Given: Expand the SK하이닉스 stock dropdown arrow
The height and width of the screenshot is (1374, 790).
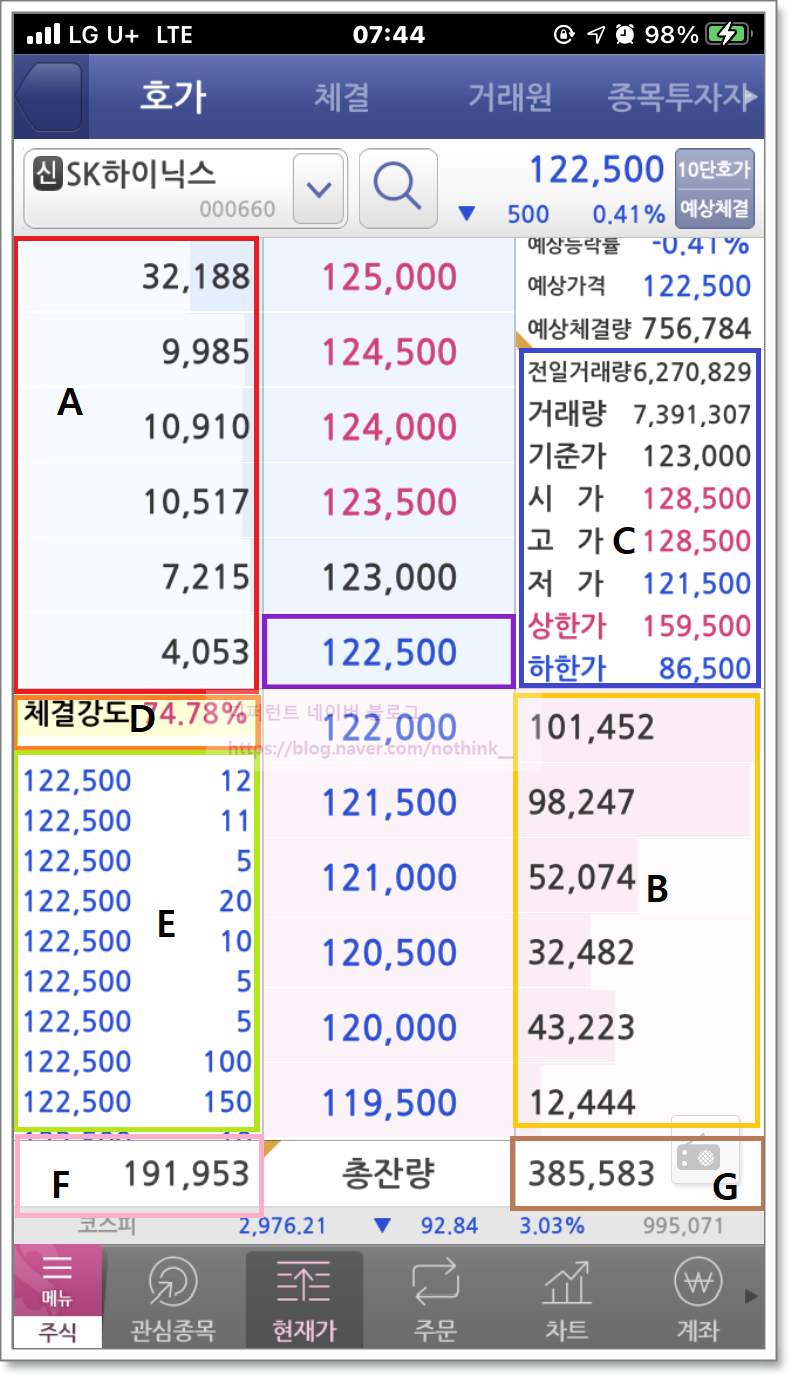Looking at the screenshot, I should pyautogui.click(x=319, y=190).
